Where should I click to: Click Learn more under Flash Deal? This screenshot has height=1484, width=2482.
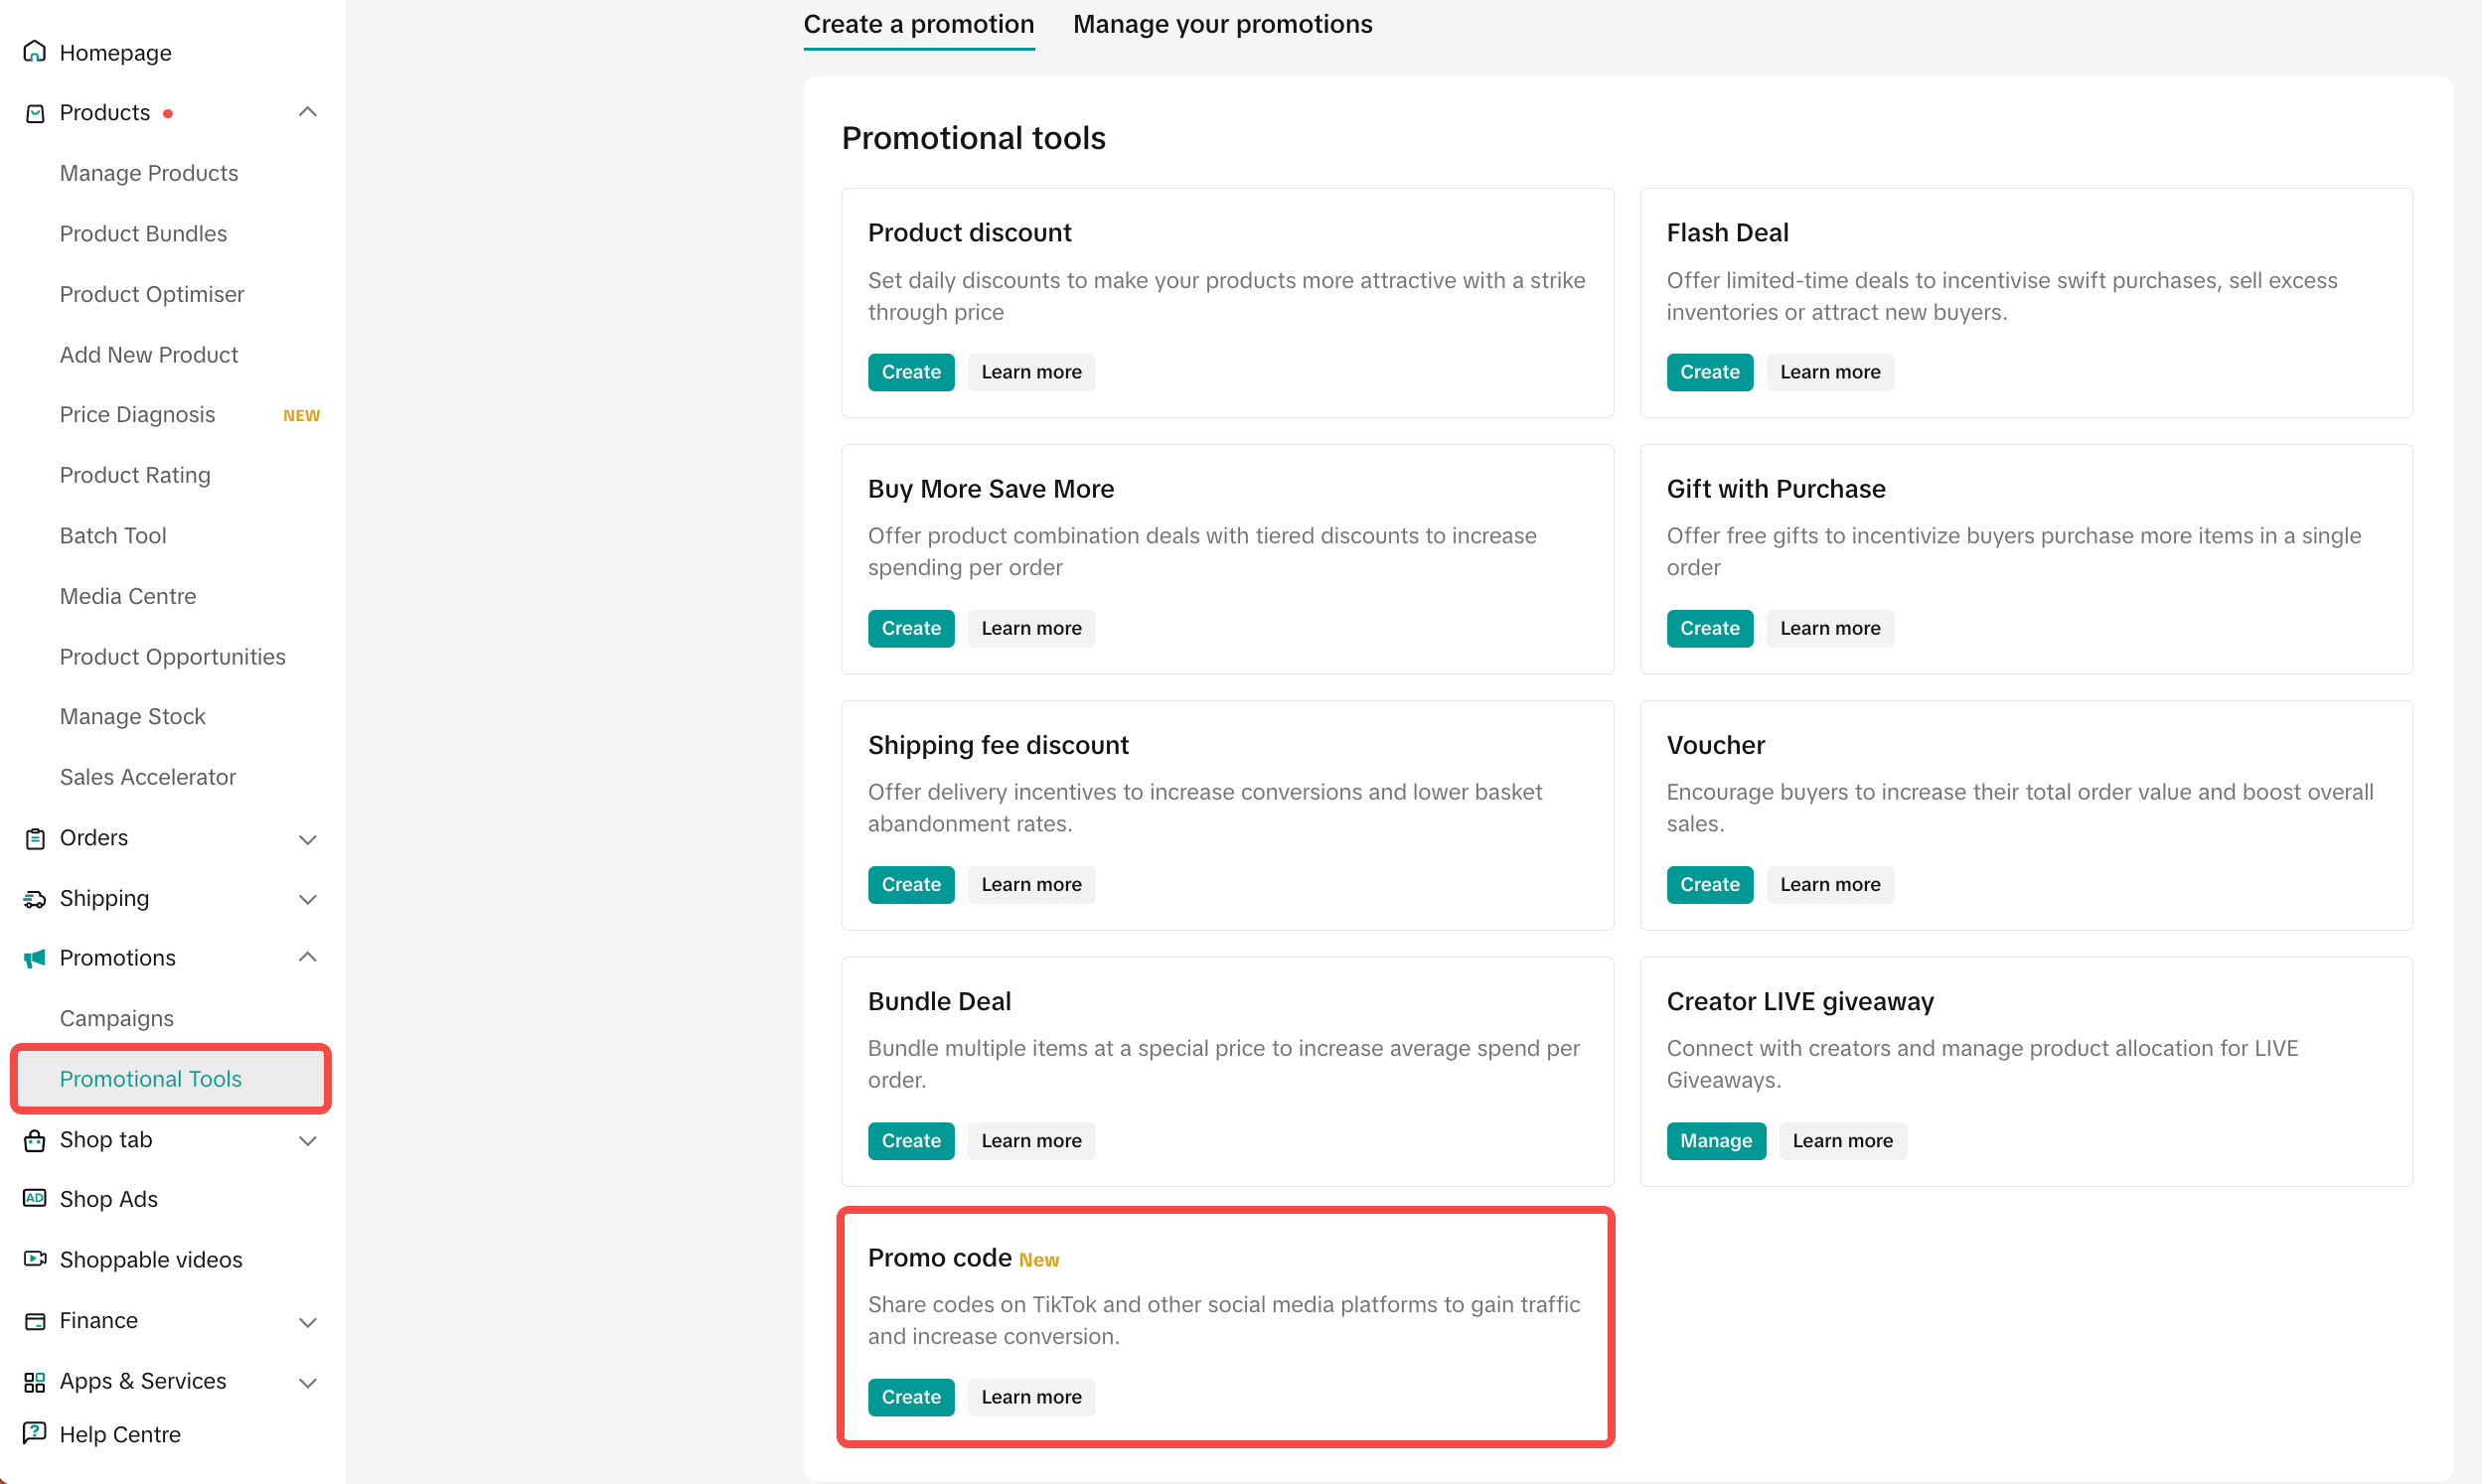click(1829, 372)
